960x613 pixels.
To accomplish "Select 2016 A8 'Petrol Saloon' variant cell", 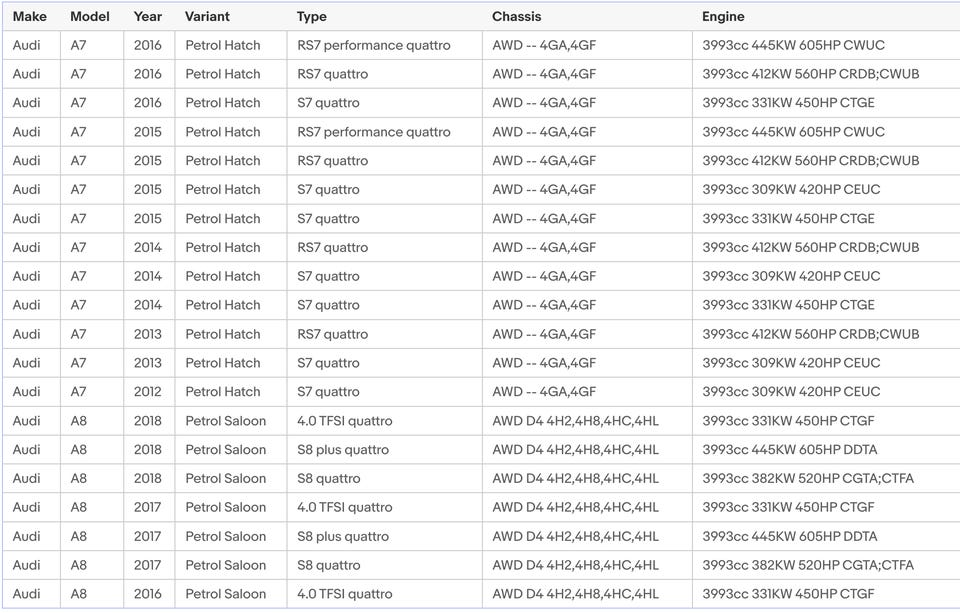I will pos(225,595).
